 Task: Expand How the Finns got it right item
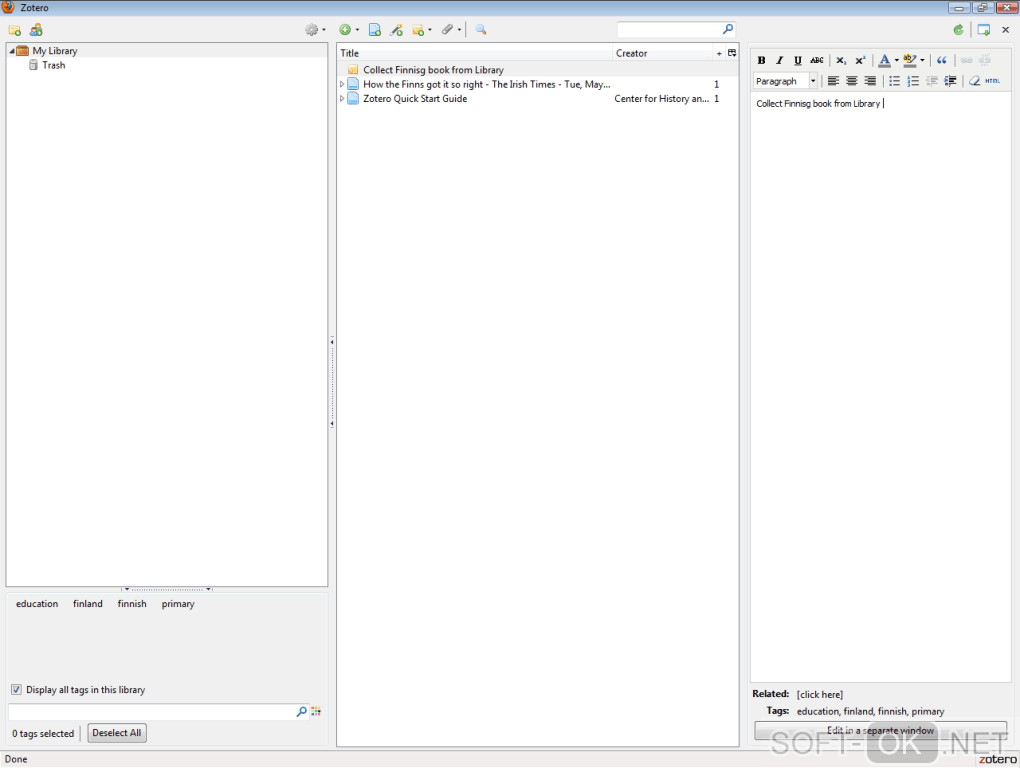coord(342,85)
